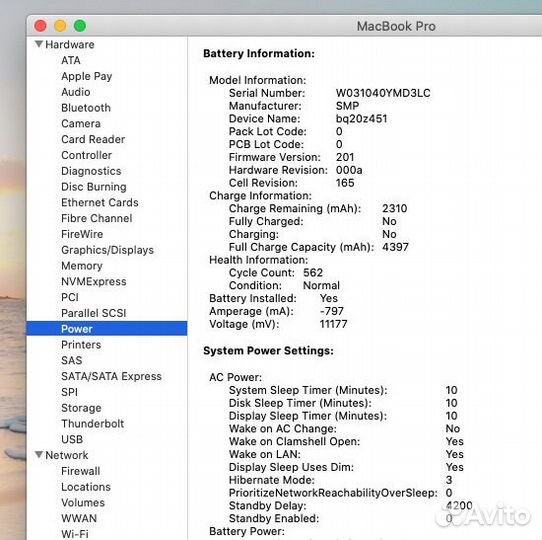Screen dimensions: 542x540
Task: Select PCI in the sidebar
Action: [70, 297]
